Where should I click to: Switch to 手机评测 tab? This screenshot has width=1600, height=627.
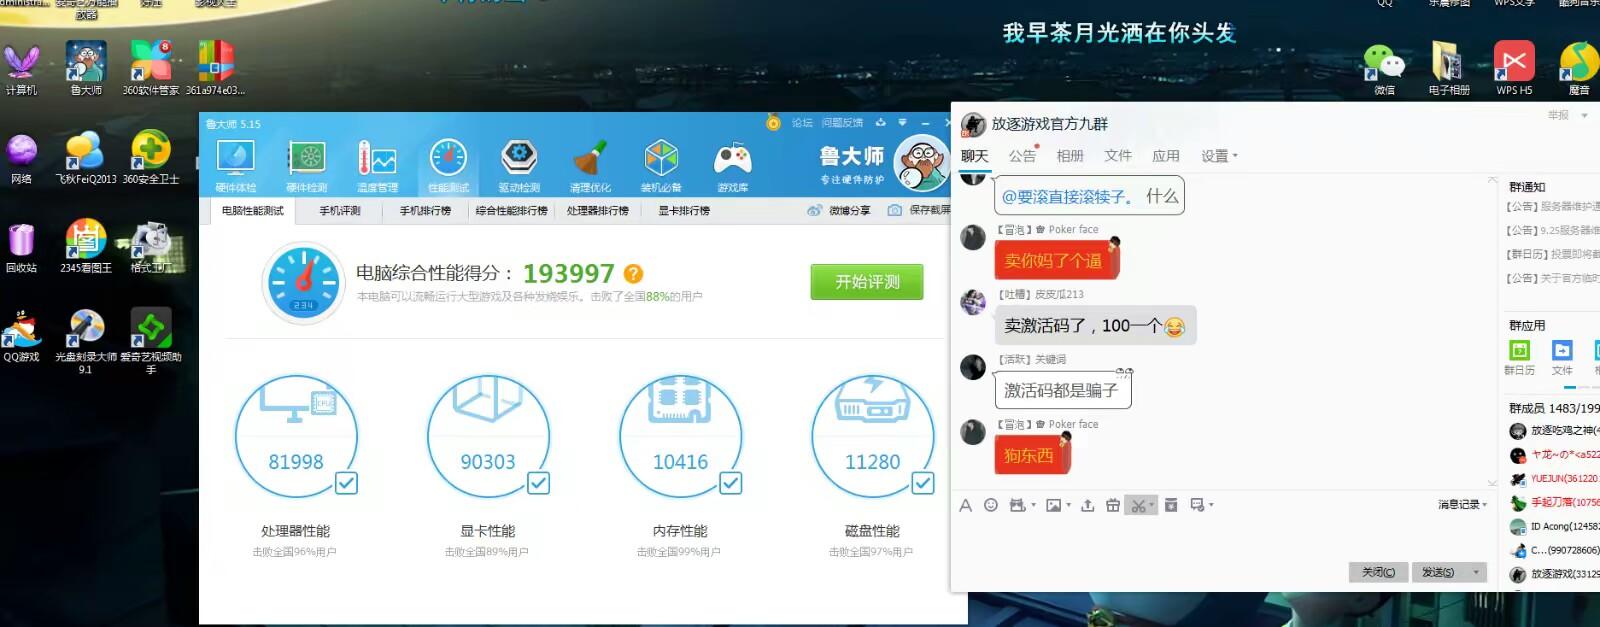coord(340,211)
